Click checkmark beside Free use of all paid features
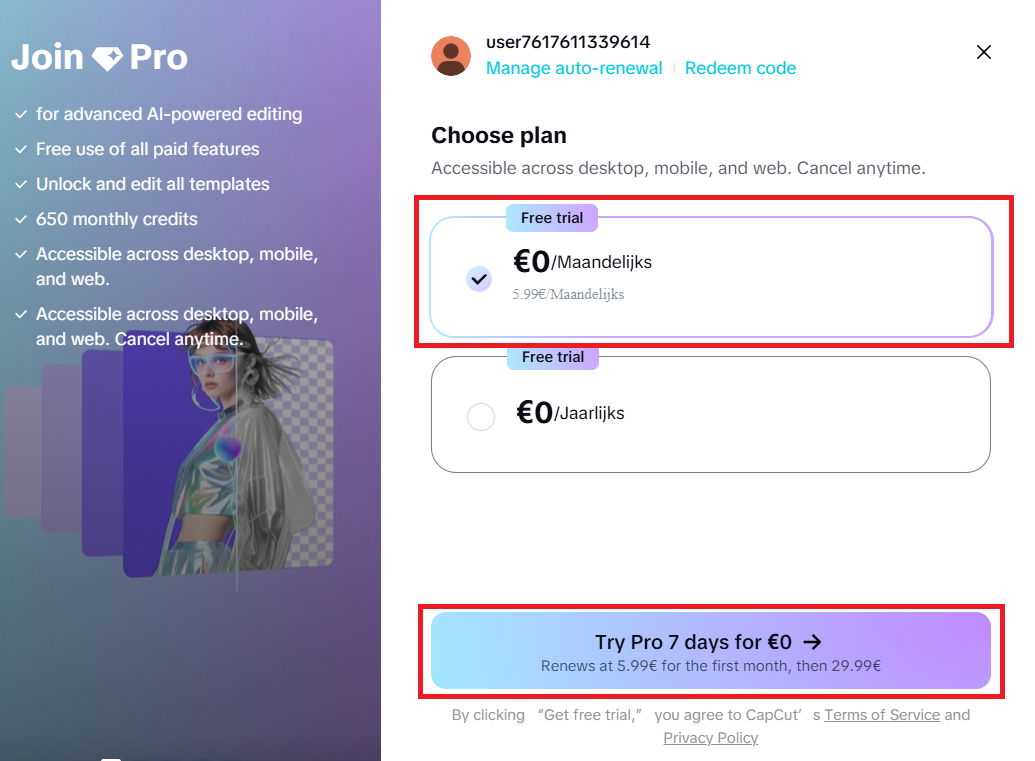The height and width of the screenshot is (761, 1035). (x=20, y=150)
